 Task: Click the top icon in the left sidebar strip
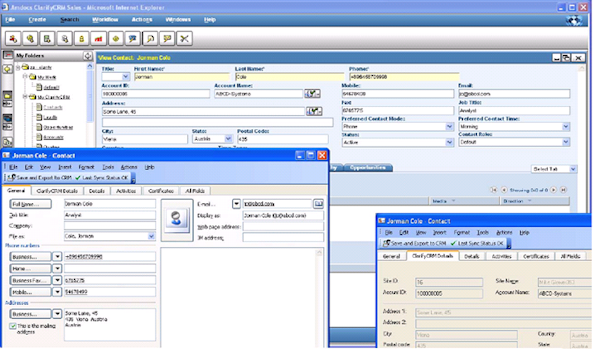point(8,55)
